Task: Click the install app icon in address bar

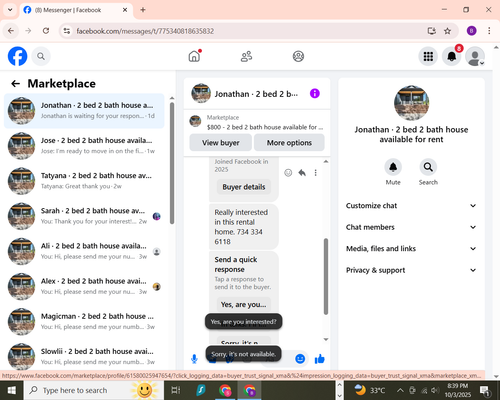Action: [x=432, y=31]
